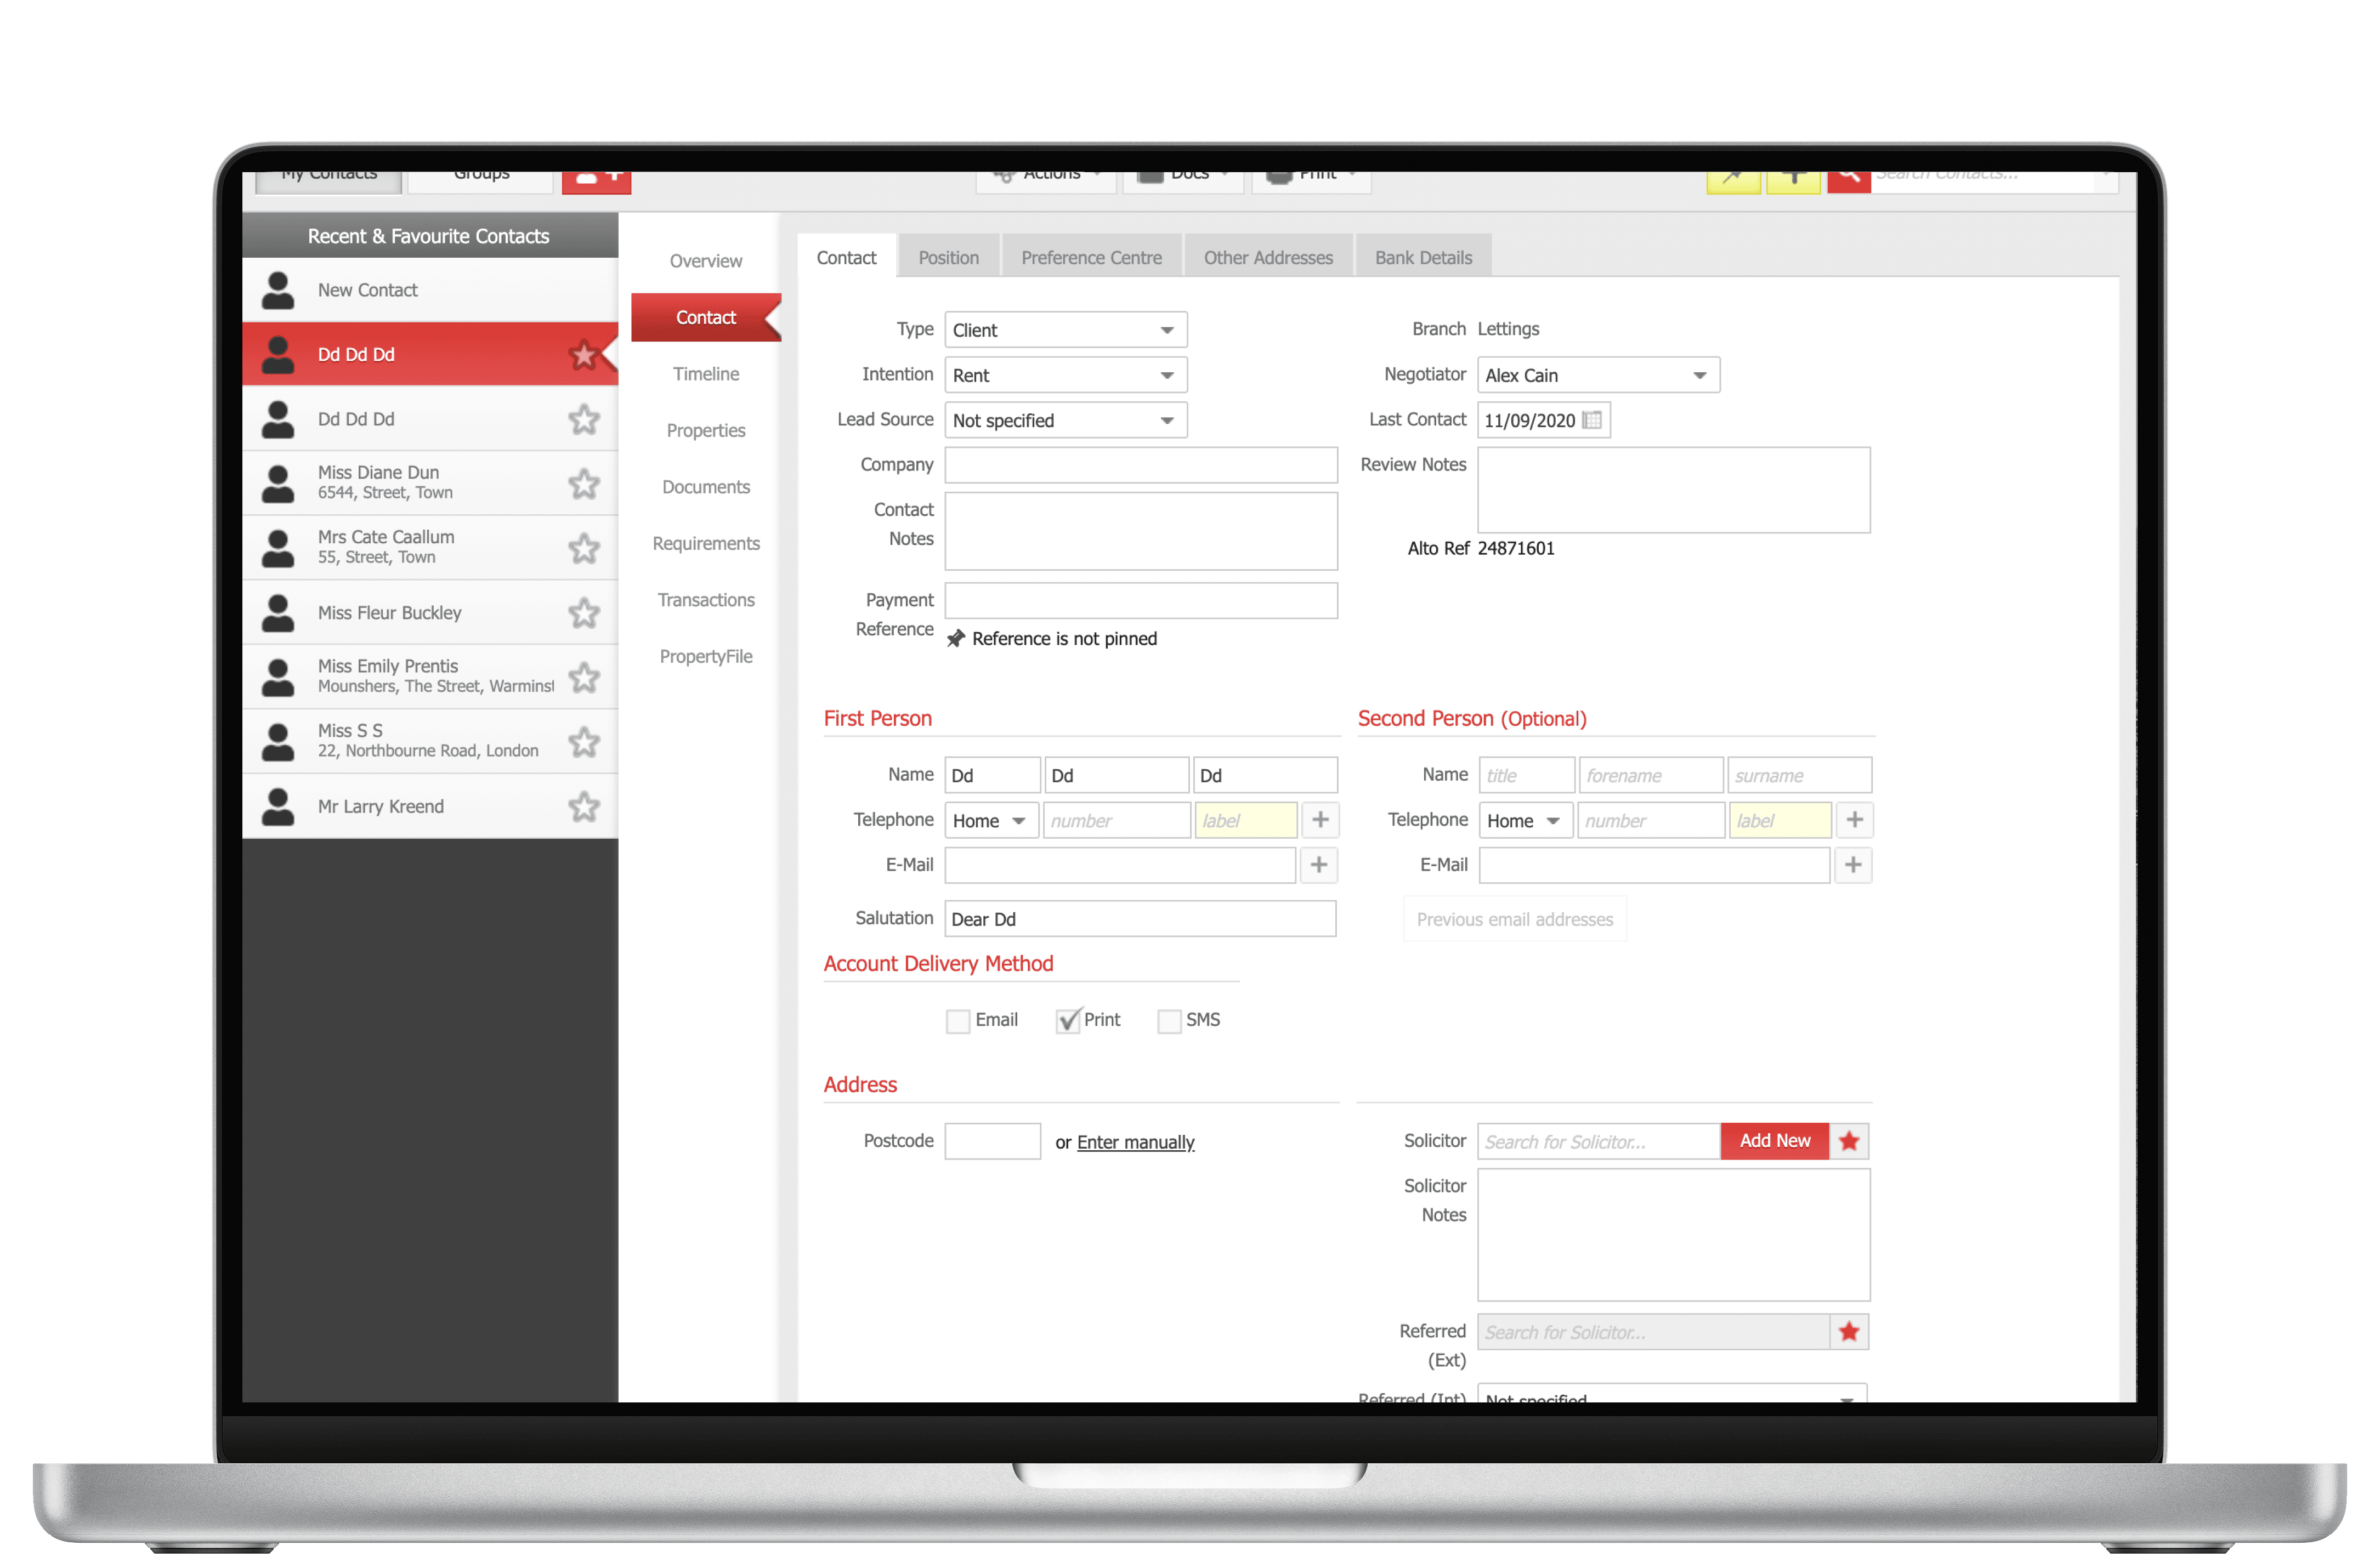The image size is (2380, 1568).
Task: Select Miss Fleur Buckley from recent contacts
Action: point(390,613)
